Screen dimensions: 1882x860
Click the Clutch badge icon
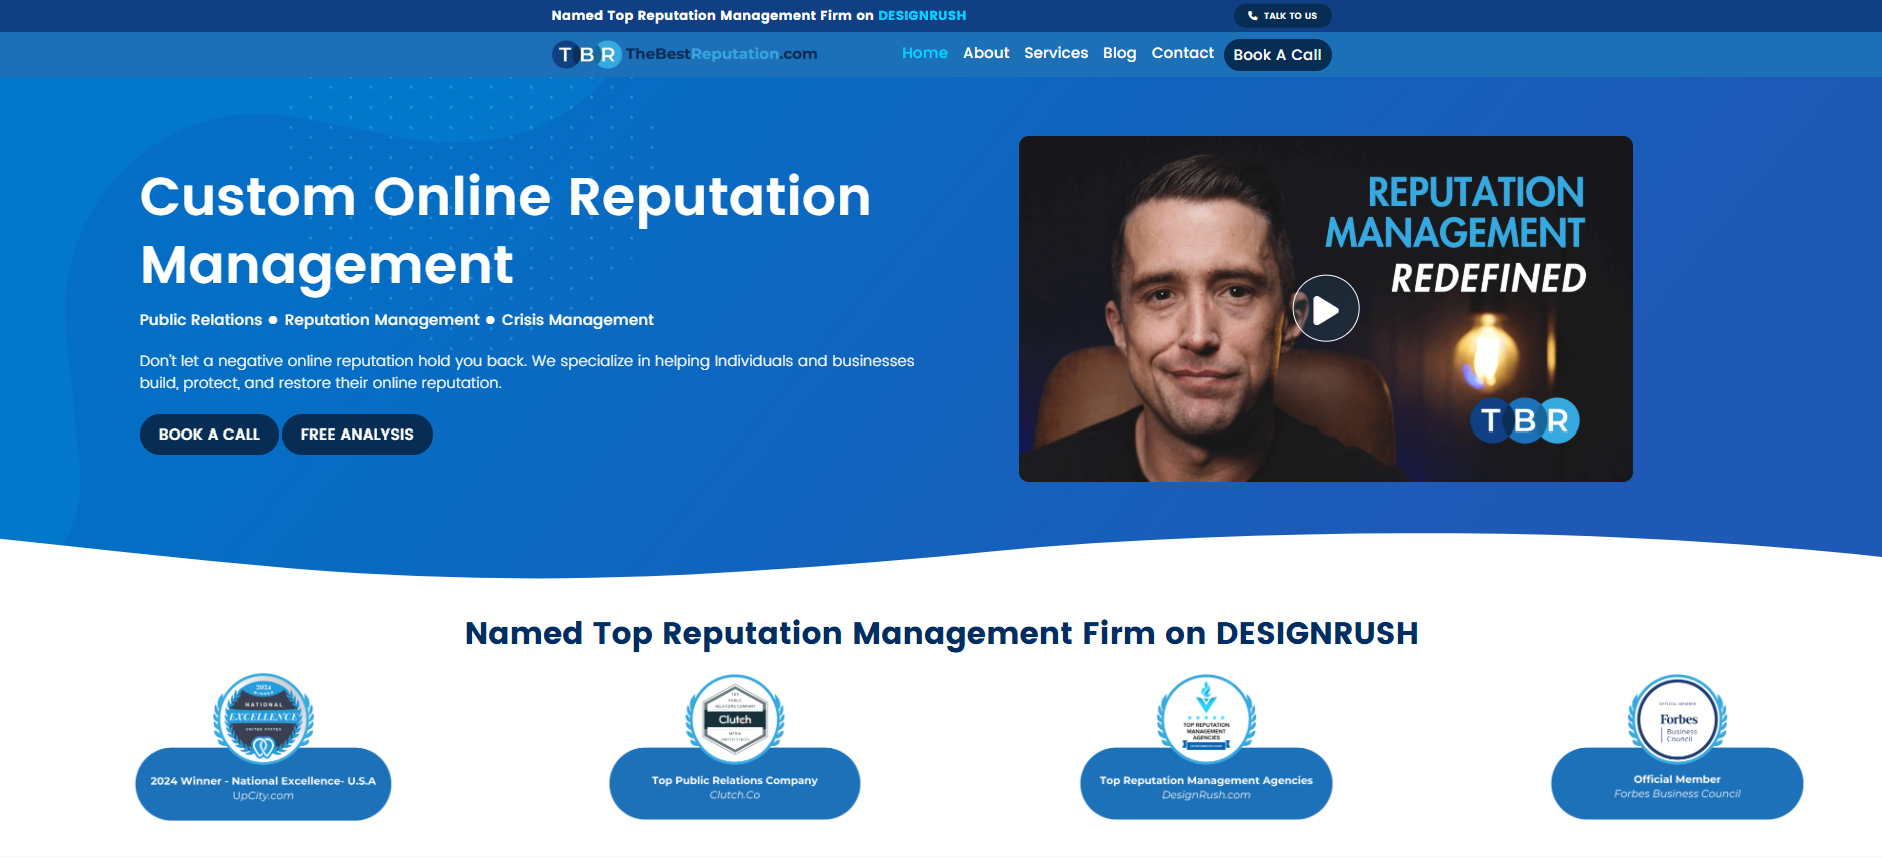point(735,718)
